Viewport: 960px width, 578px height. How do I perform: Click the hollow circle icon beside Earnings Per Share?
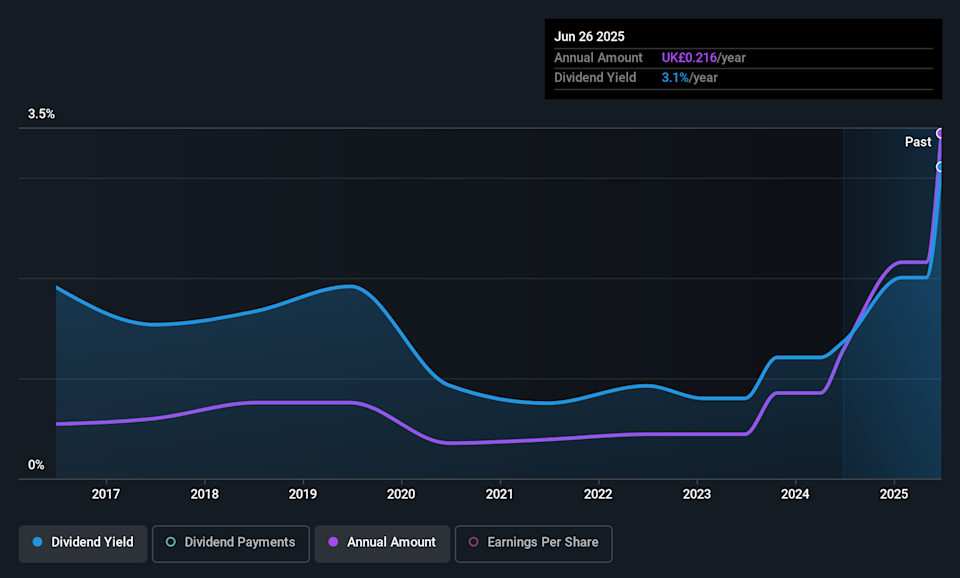coord(473,542)
